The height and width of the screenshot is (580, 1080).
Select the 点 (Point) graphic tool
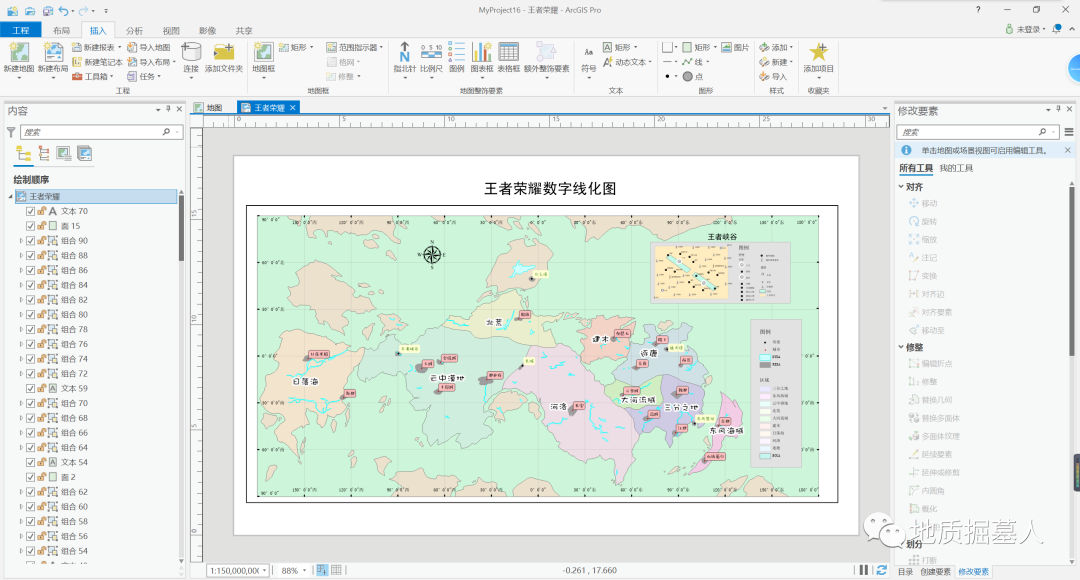pyautogui.click(x=693, y=76)
